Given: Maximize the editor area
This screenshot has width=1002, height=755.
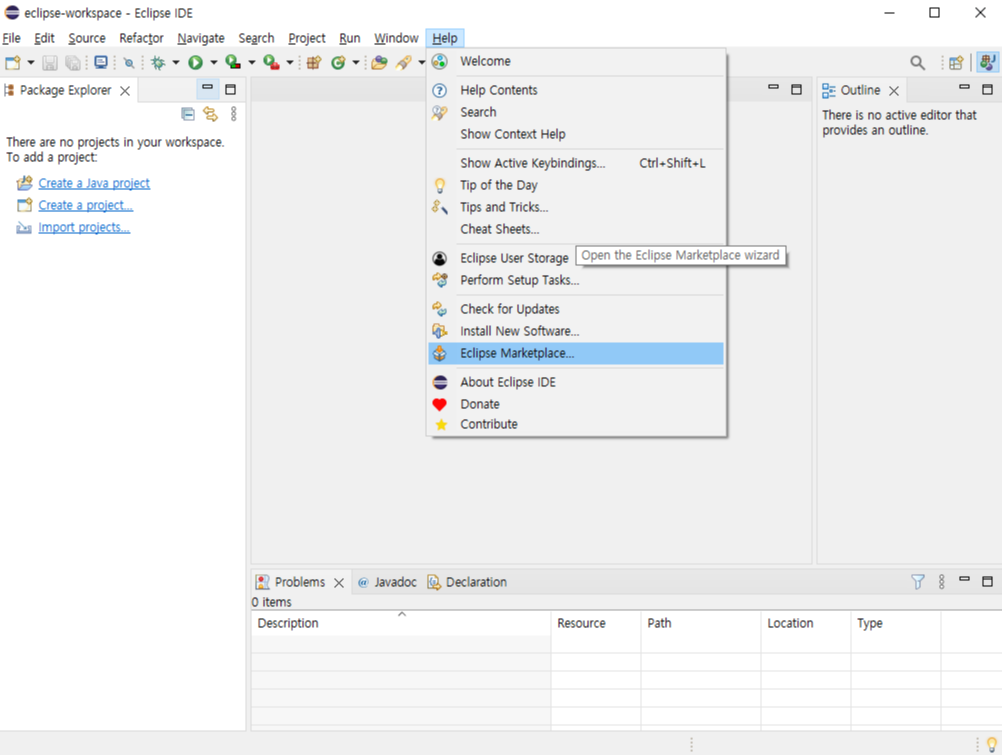Looking at the screenshot, I should coord(796,90).
